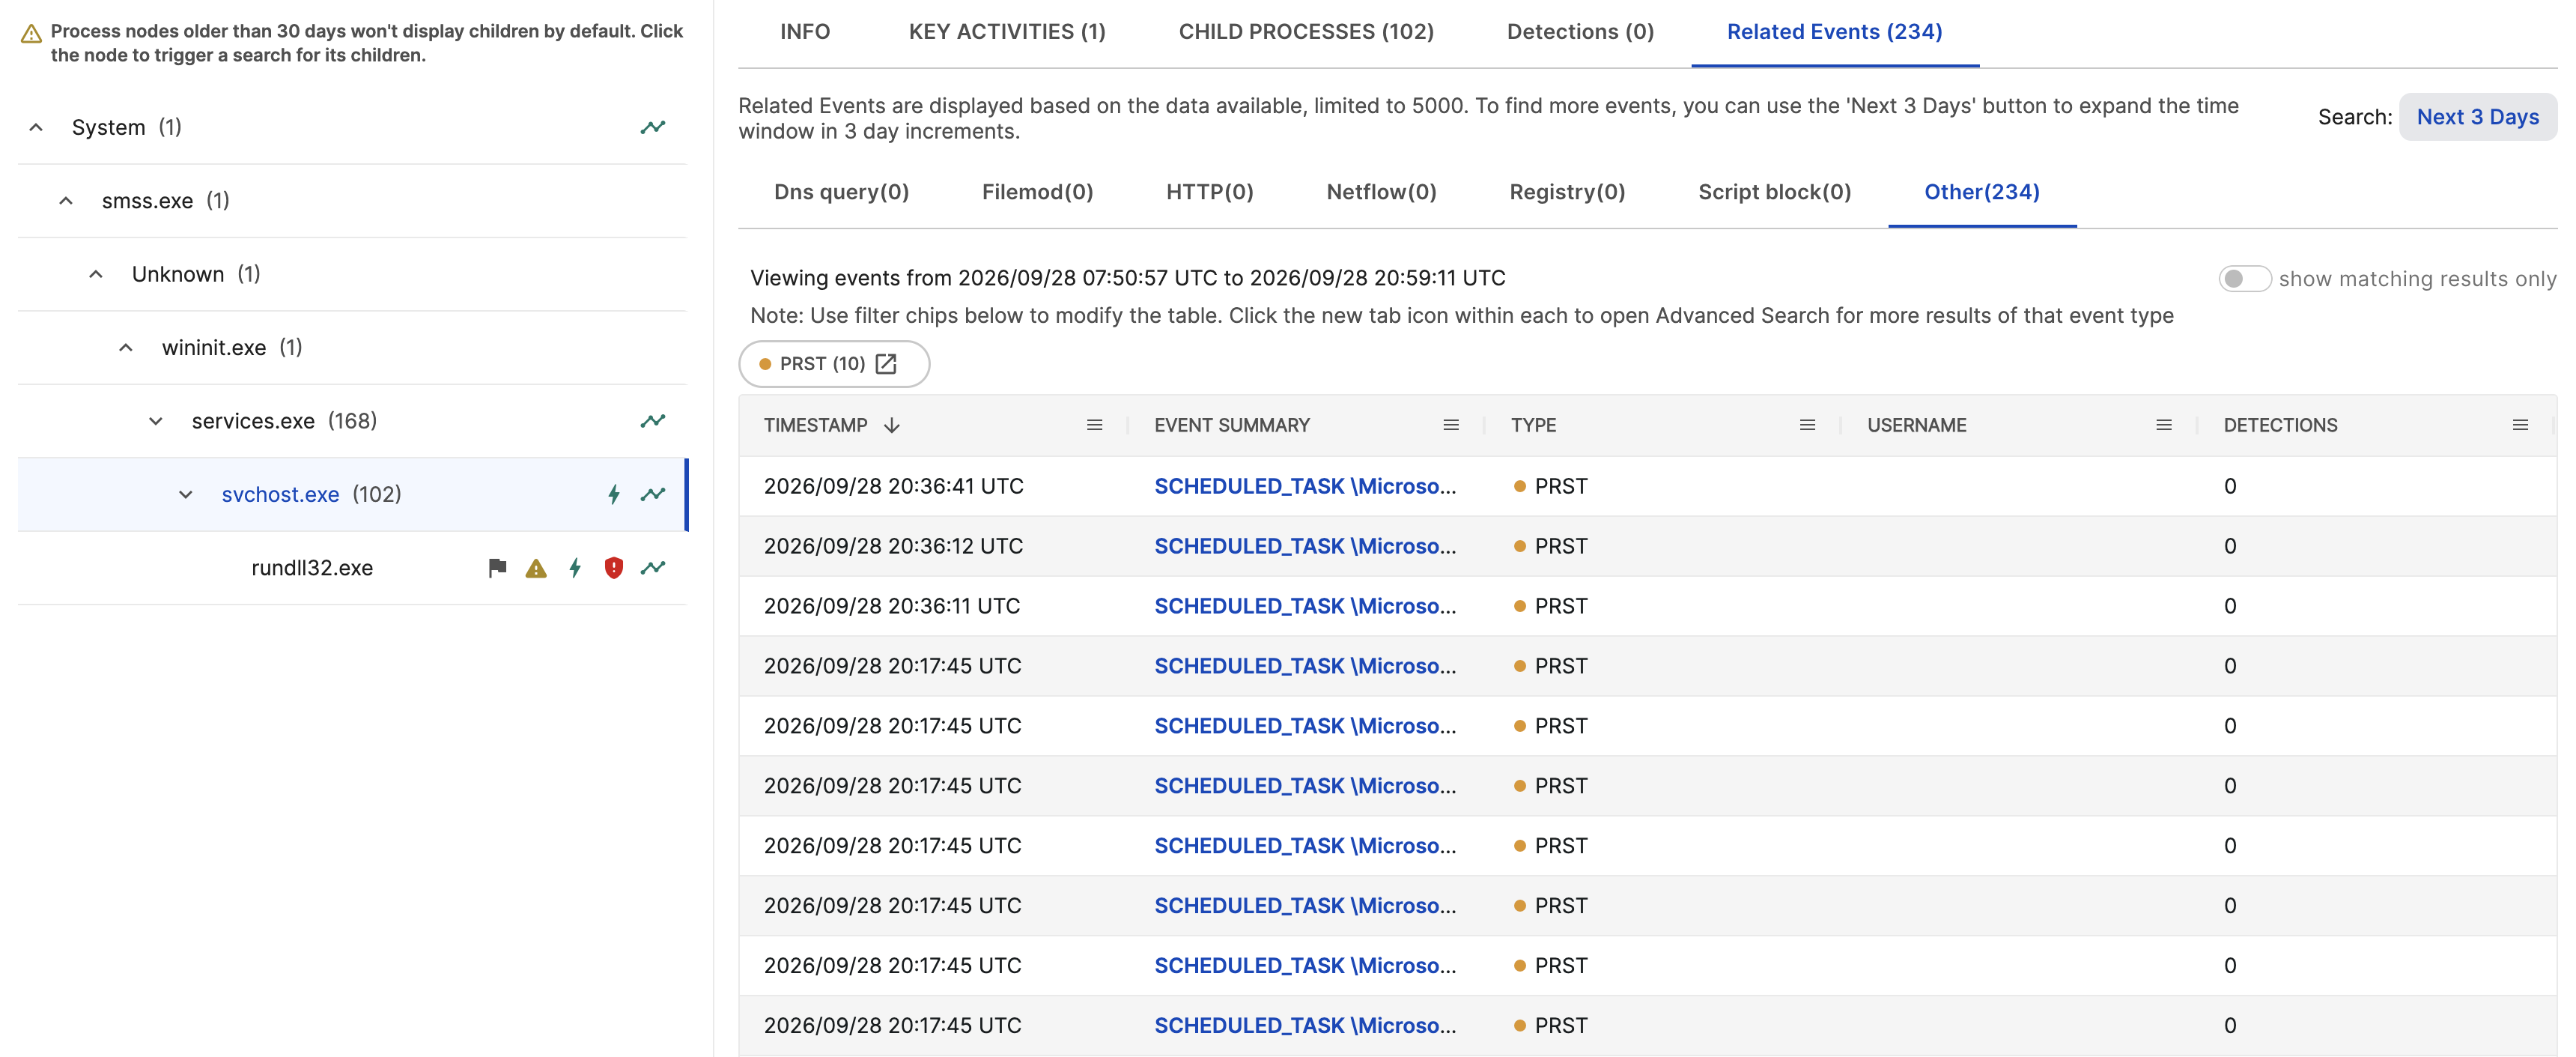Click the TIMESTAMP sort arrow
The height and width of the screenshot is (1057, 2576).
tap(892, 425)
